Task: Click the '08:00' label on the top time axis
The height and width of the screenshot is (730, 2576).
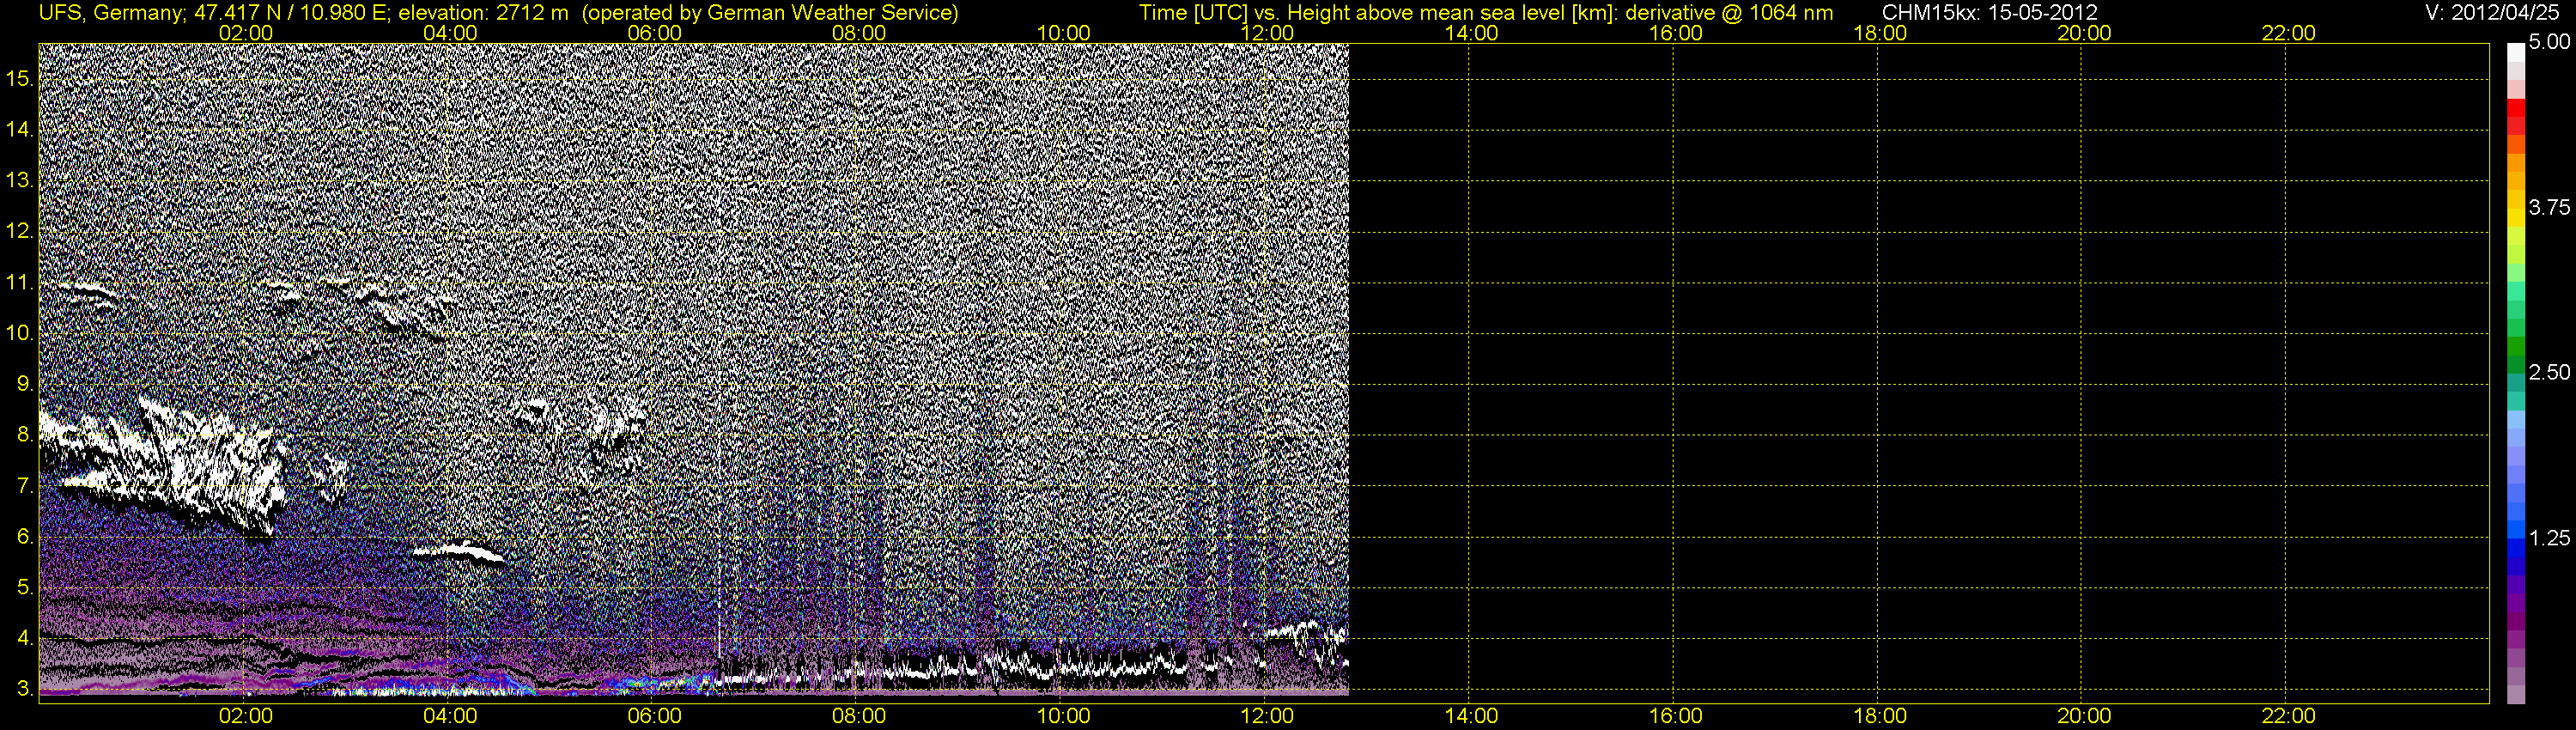Action: 859,32
